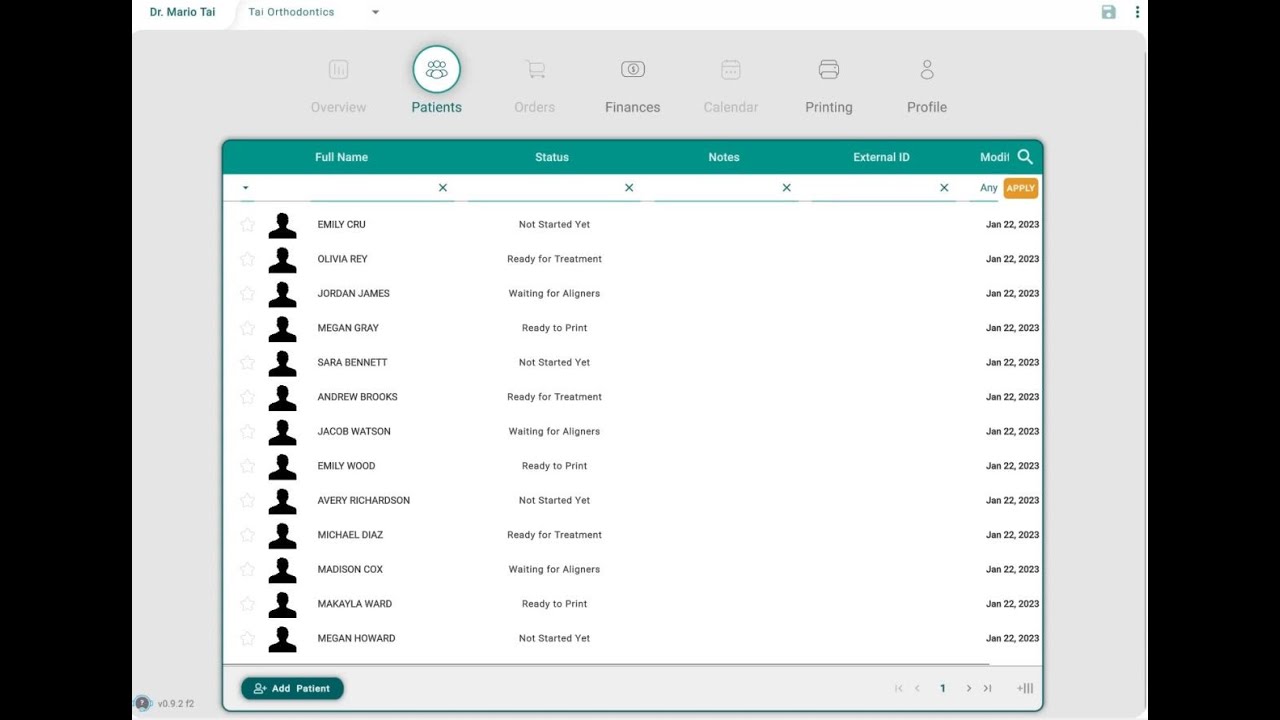Sort by Status column header
1280x720 pixels.
552,157
